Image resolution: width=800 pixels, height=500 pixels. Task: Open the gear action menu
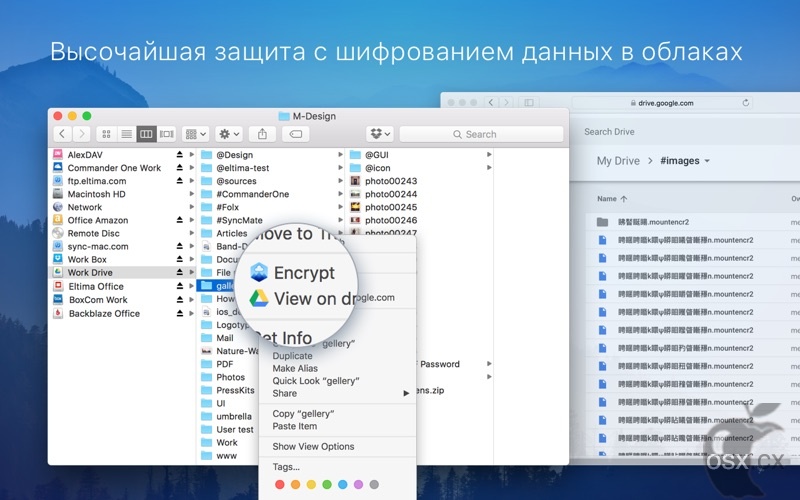point(229,134)
